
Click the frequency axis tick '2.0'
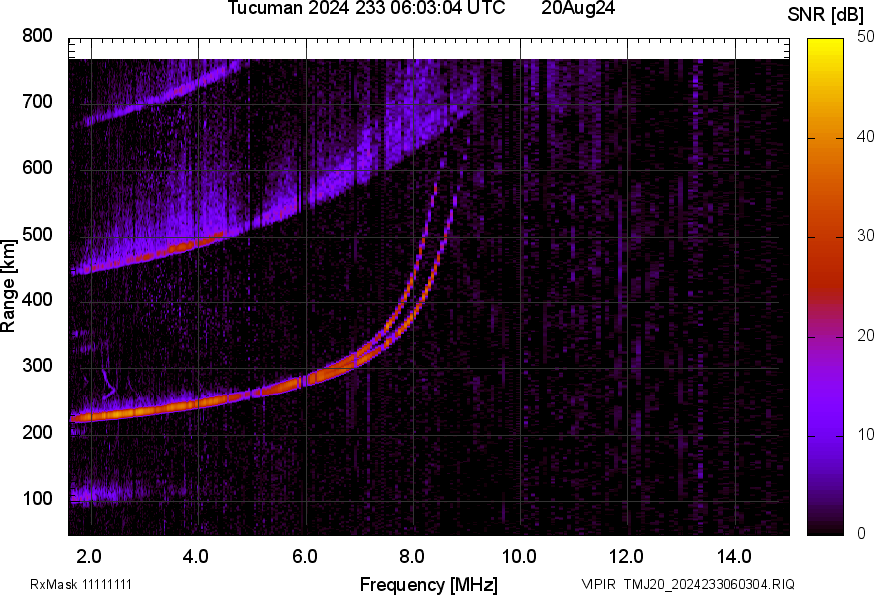89,557
